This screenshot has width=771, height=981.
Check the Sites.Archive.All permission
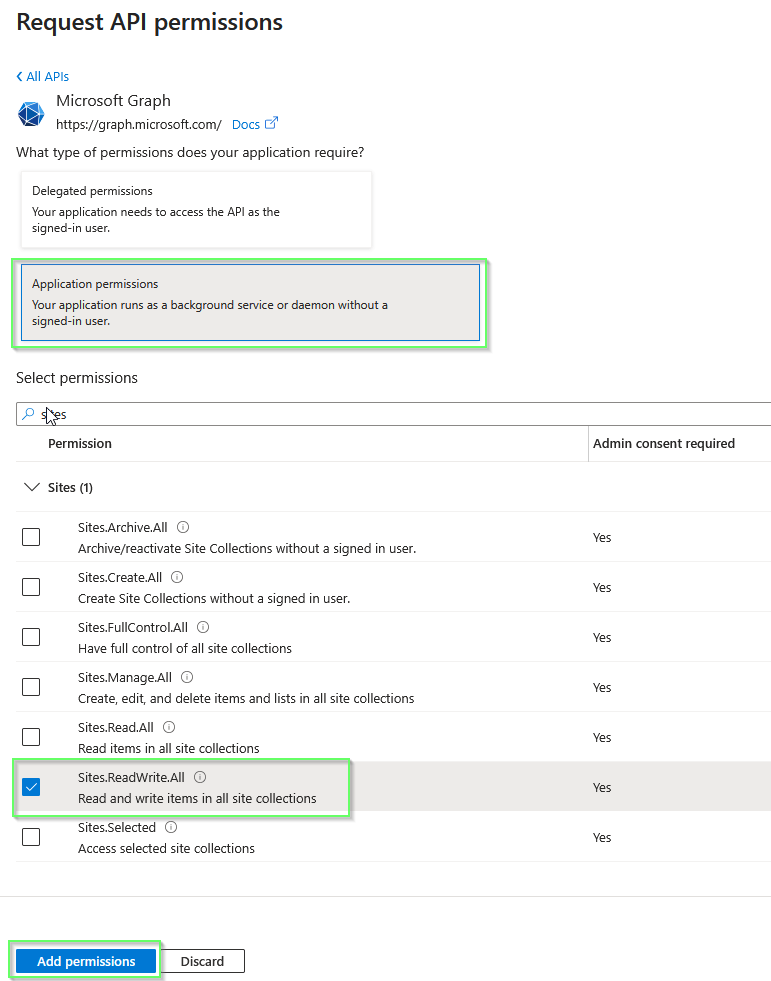pos(31,537)
